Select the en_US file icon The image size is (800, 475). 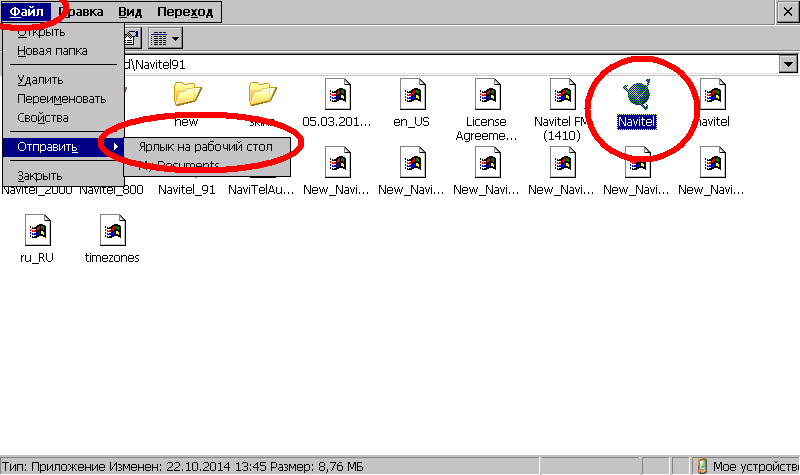[x=412, y=94]
